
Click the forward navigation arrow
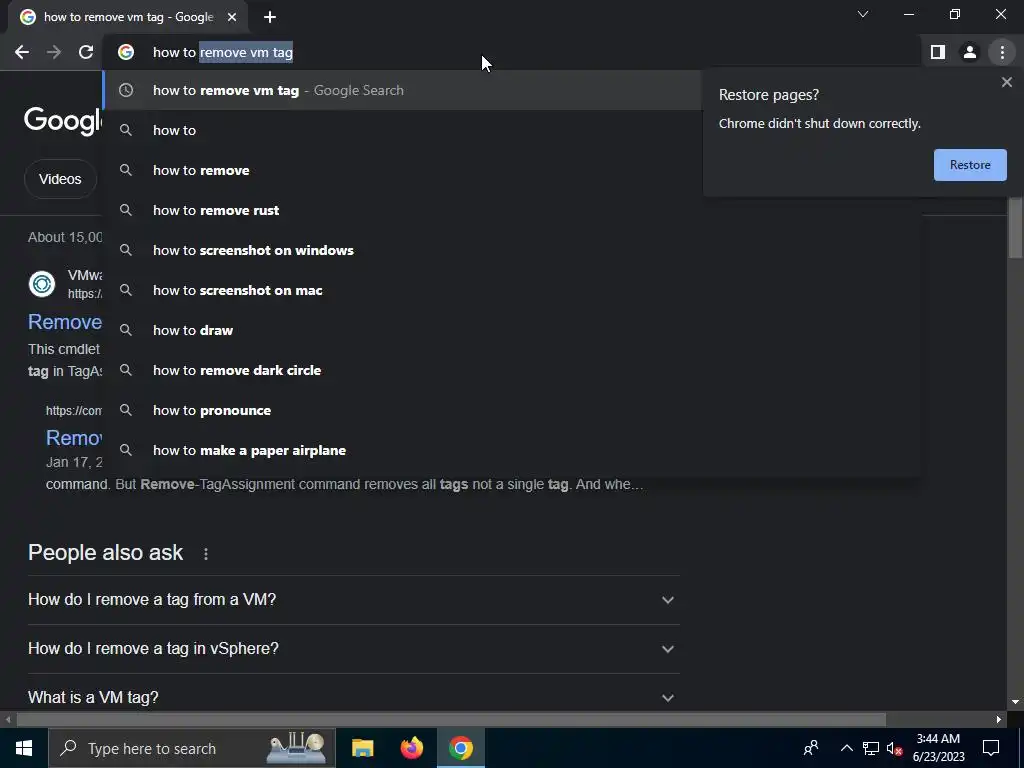[x=54, y=52]
